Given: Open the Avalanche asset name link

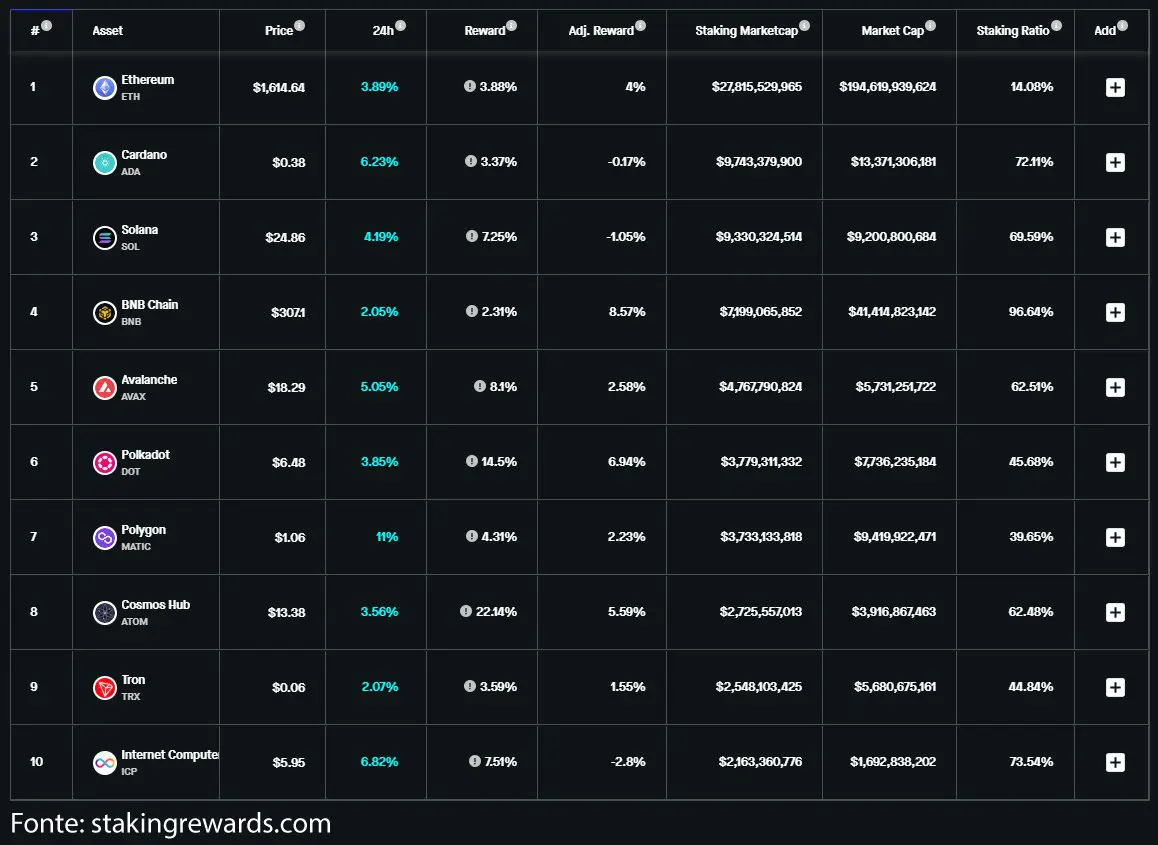Looking at the screenshot, I should 149,380.
